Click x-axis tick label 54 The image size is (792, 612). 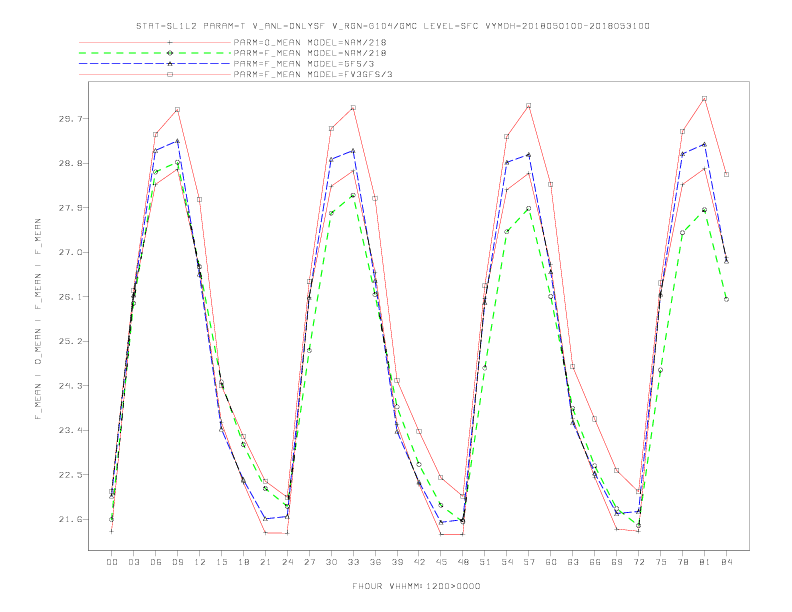(x=507, y=562)
